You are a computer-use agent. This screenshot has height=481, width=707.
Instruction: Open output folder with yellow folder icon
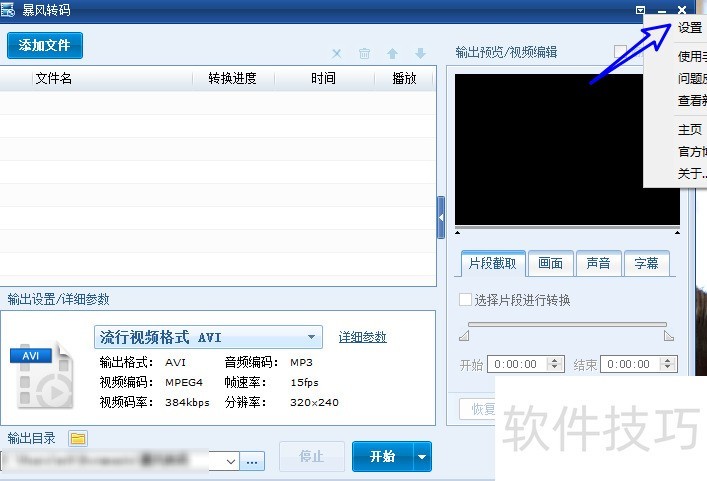coord(78,438)
